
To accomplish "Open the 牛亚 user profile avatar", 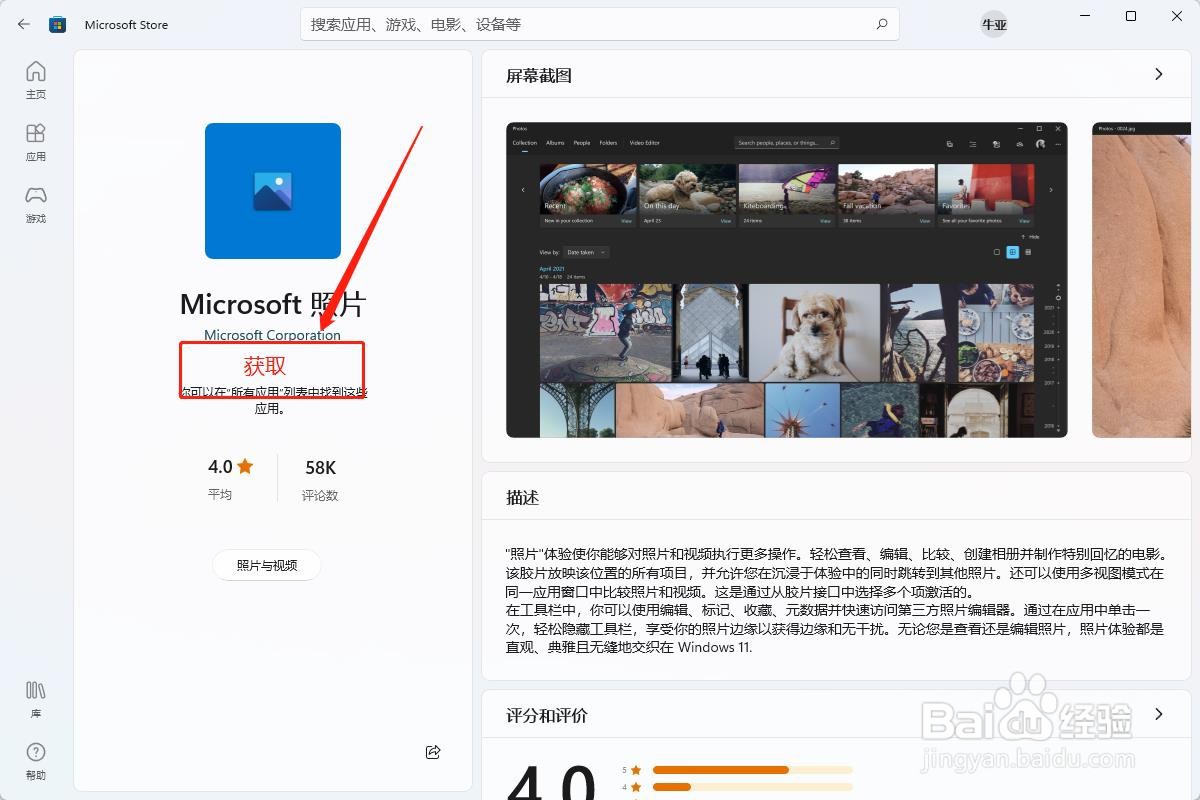I will point(993,24).
